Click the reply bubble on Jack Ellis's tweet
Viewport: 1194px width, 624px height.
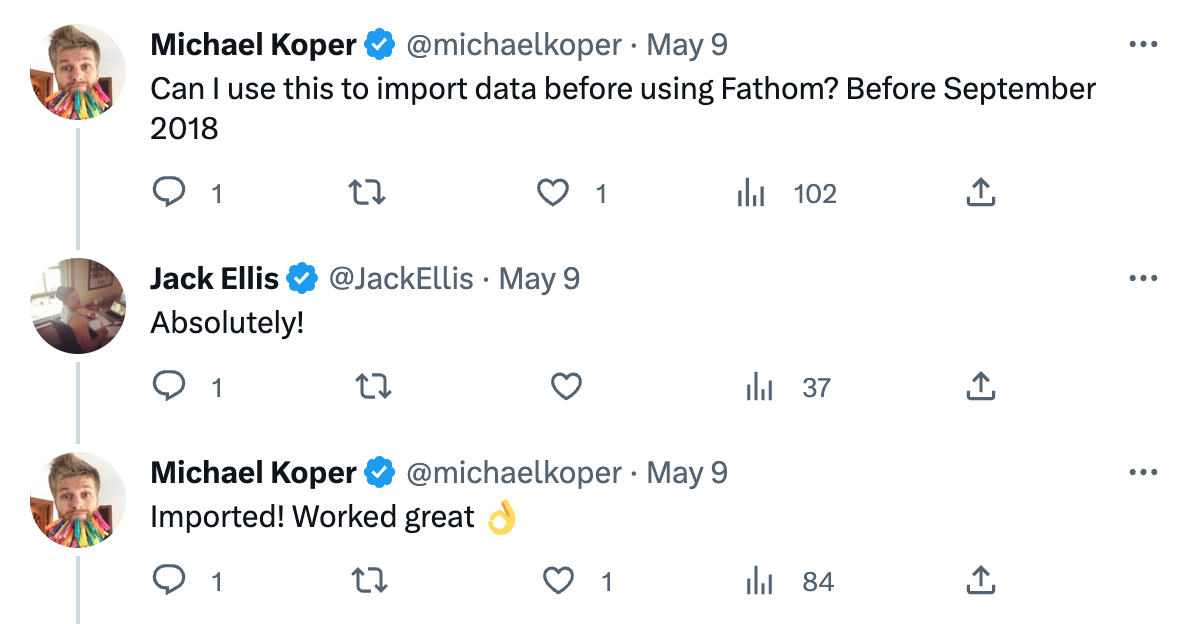171,387
